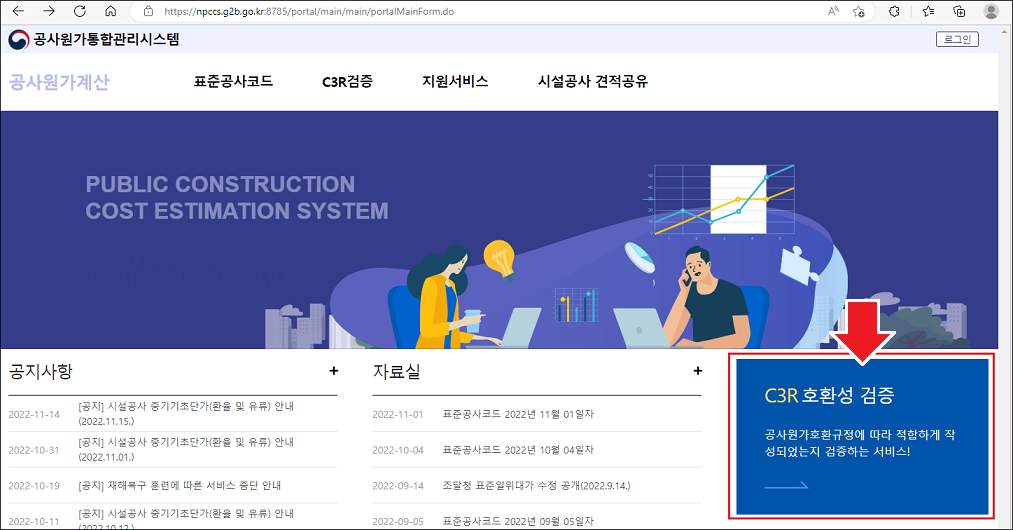This screenshot has height=530, width=1013.
Task: Open 표준공사코드 2022년 10월 04일자 file
Action: 517,450
